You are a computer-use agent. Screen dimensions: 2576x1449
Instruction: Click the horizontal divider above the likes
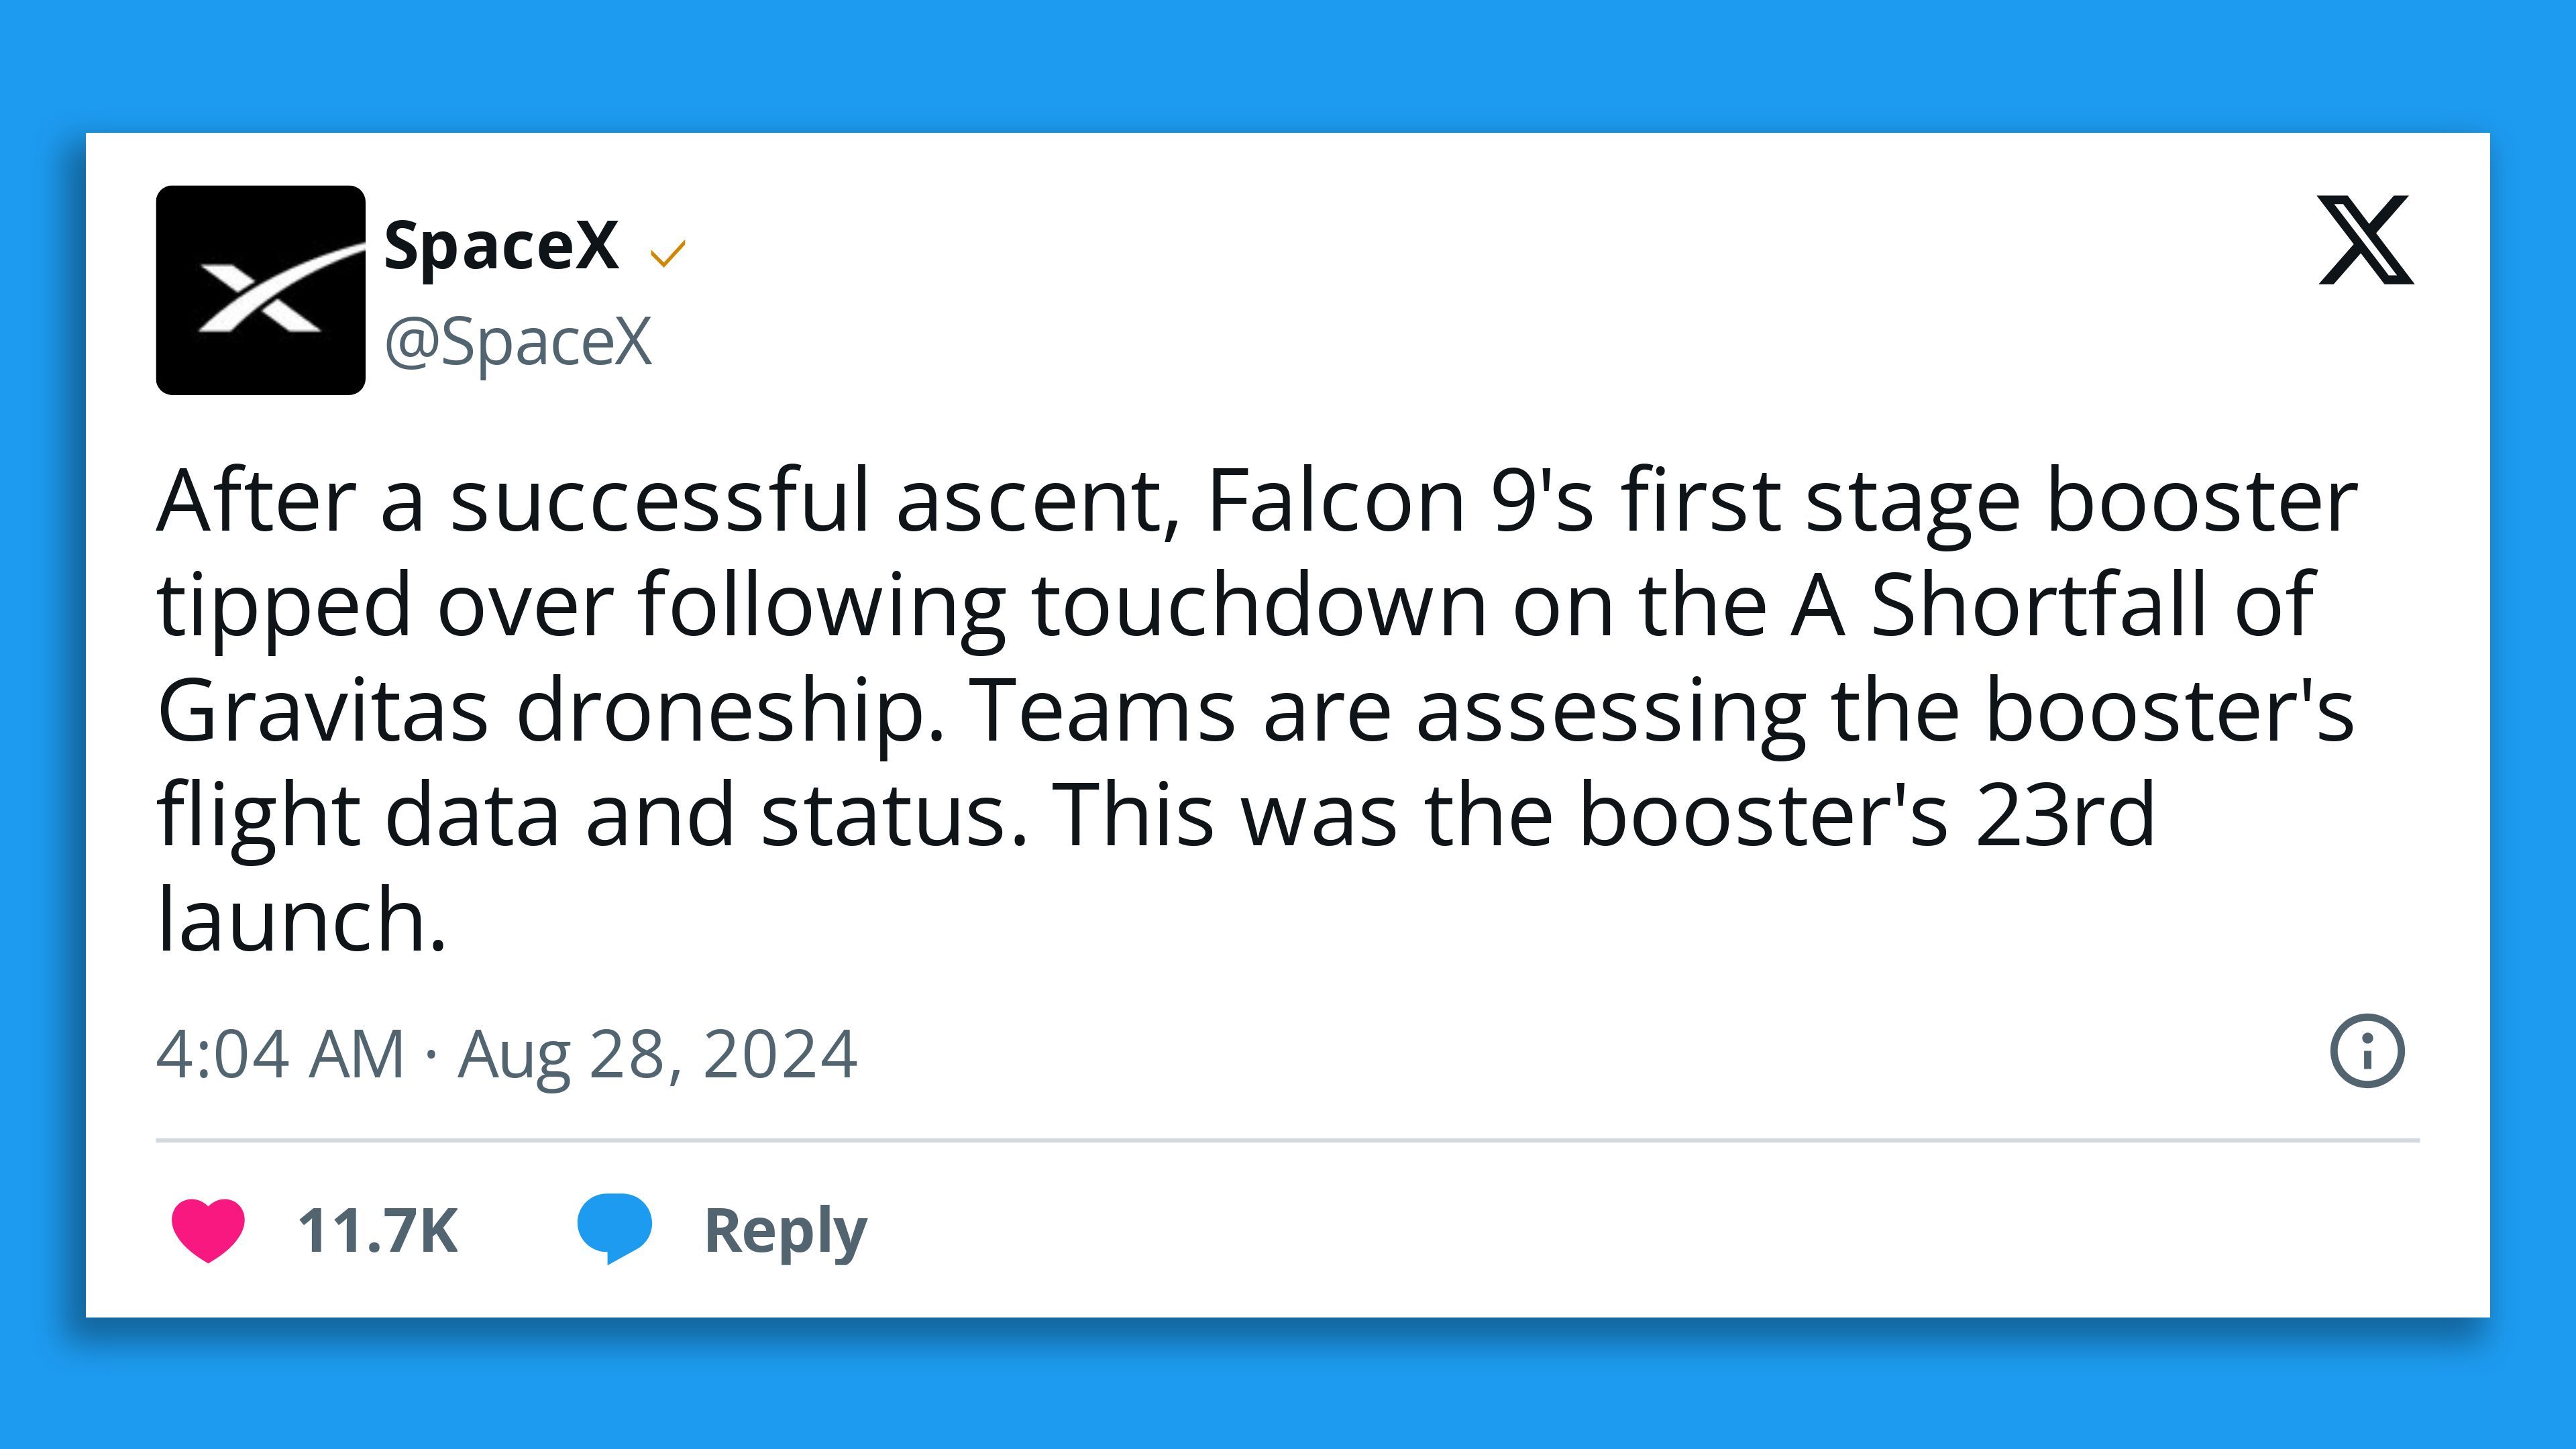[x=1287, y=1140]
